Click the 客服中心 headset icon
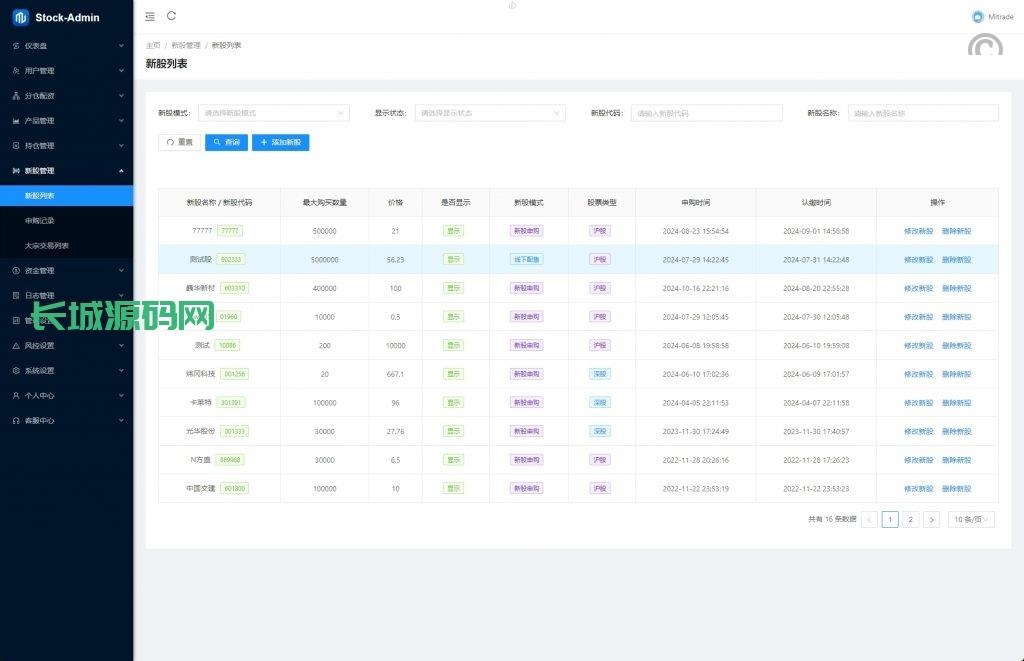Image resolution: width=1024 pixels, height=661 pixels. 16,421
